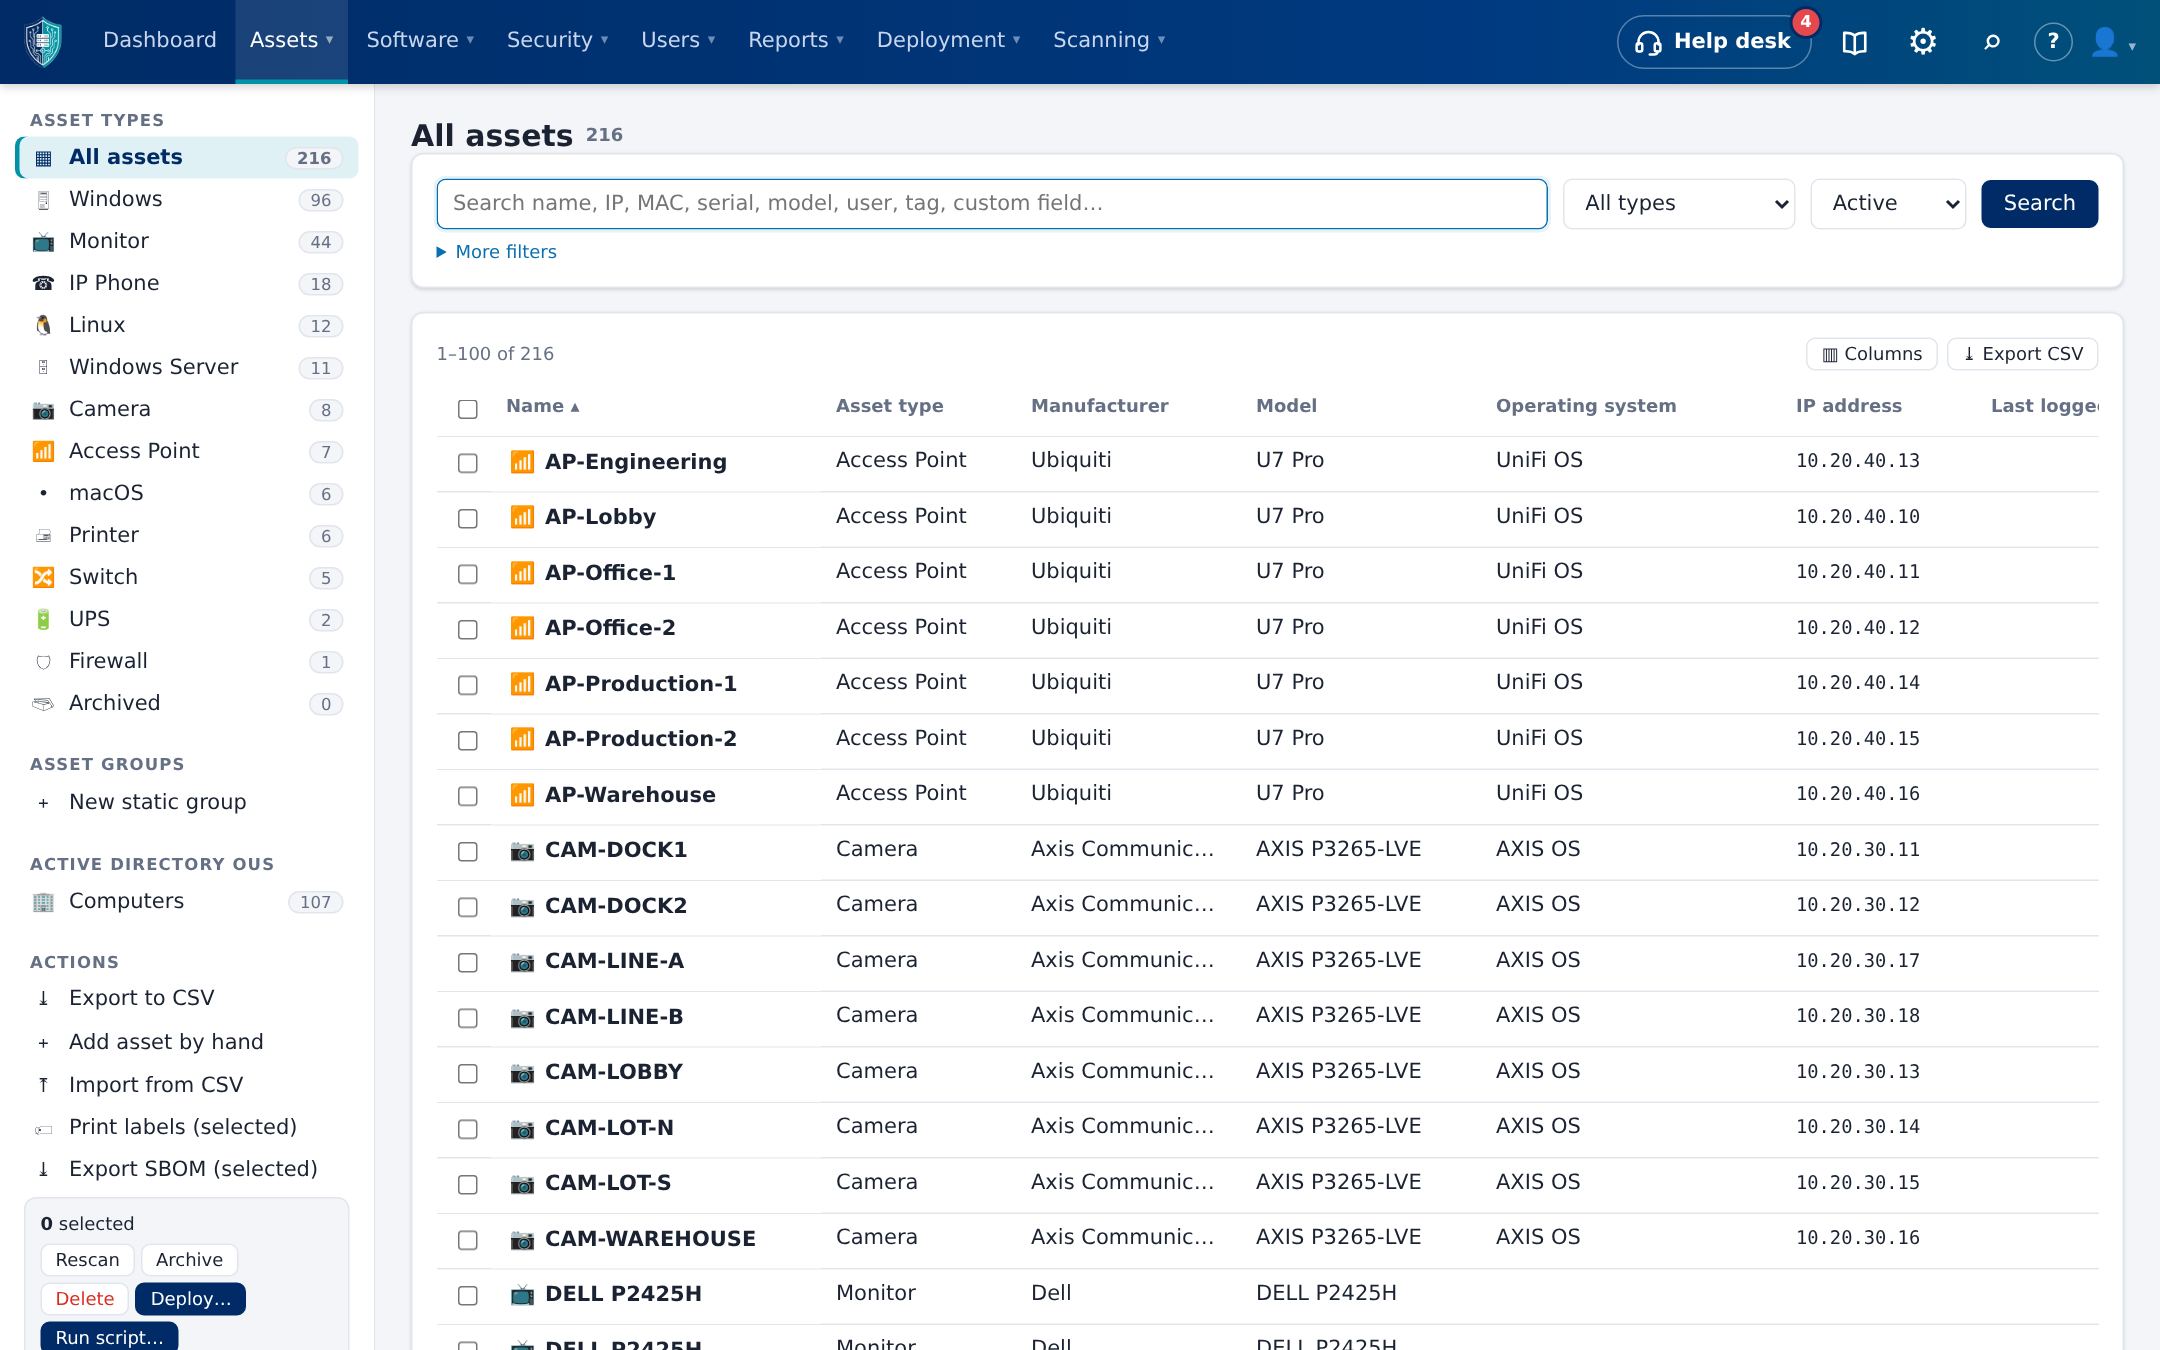Open the documentation book icon
This screenshot has height=1350, width=2160.
[1855, 42]
